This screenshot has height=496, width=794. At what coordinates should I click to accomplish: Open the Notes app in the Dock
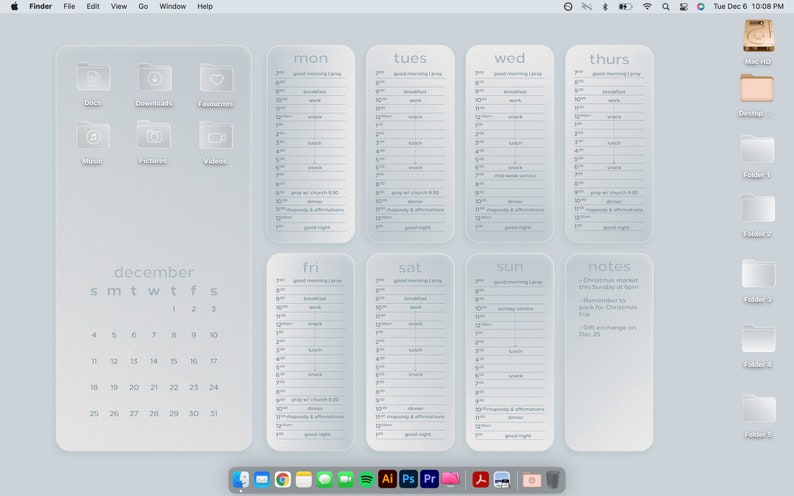click(304, 479)
